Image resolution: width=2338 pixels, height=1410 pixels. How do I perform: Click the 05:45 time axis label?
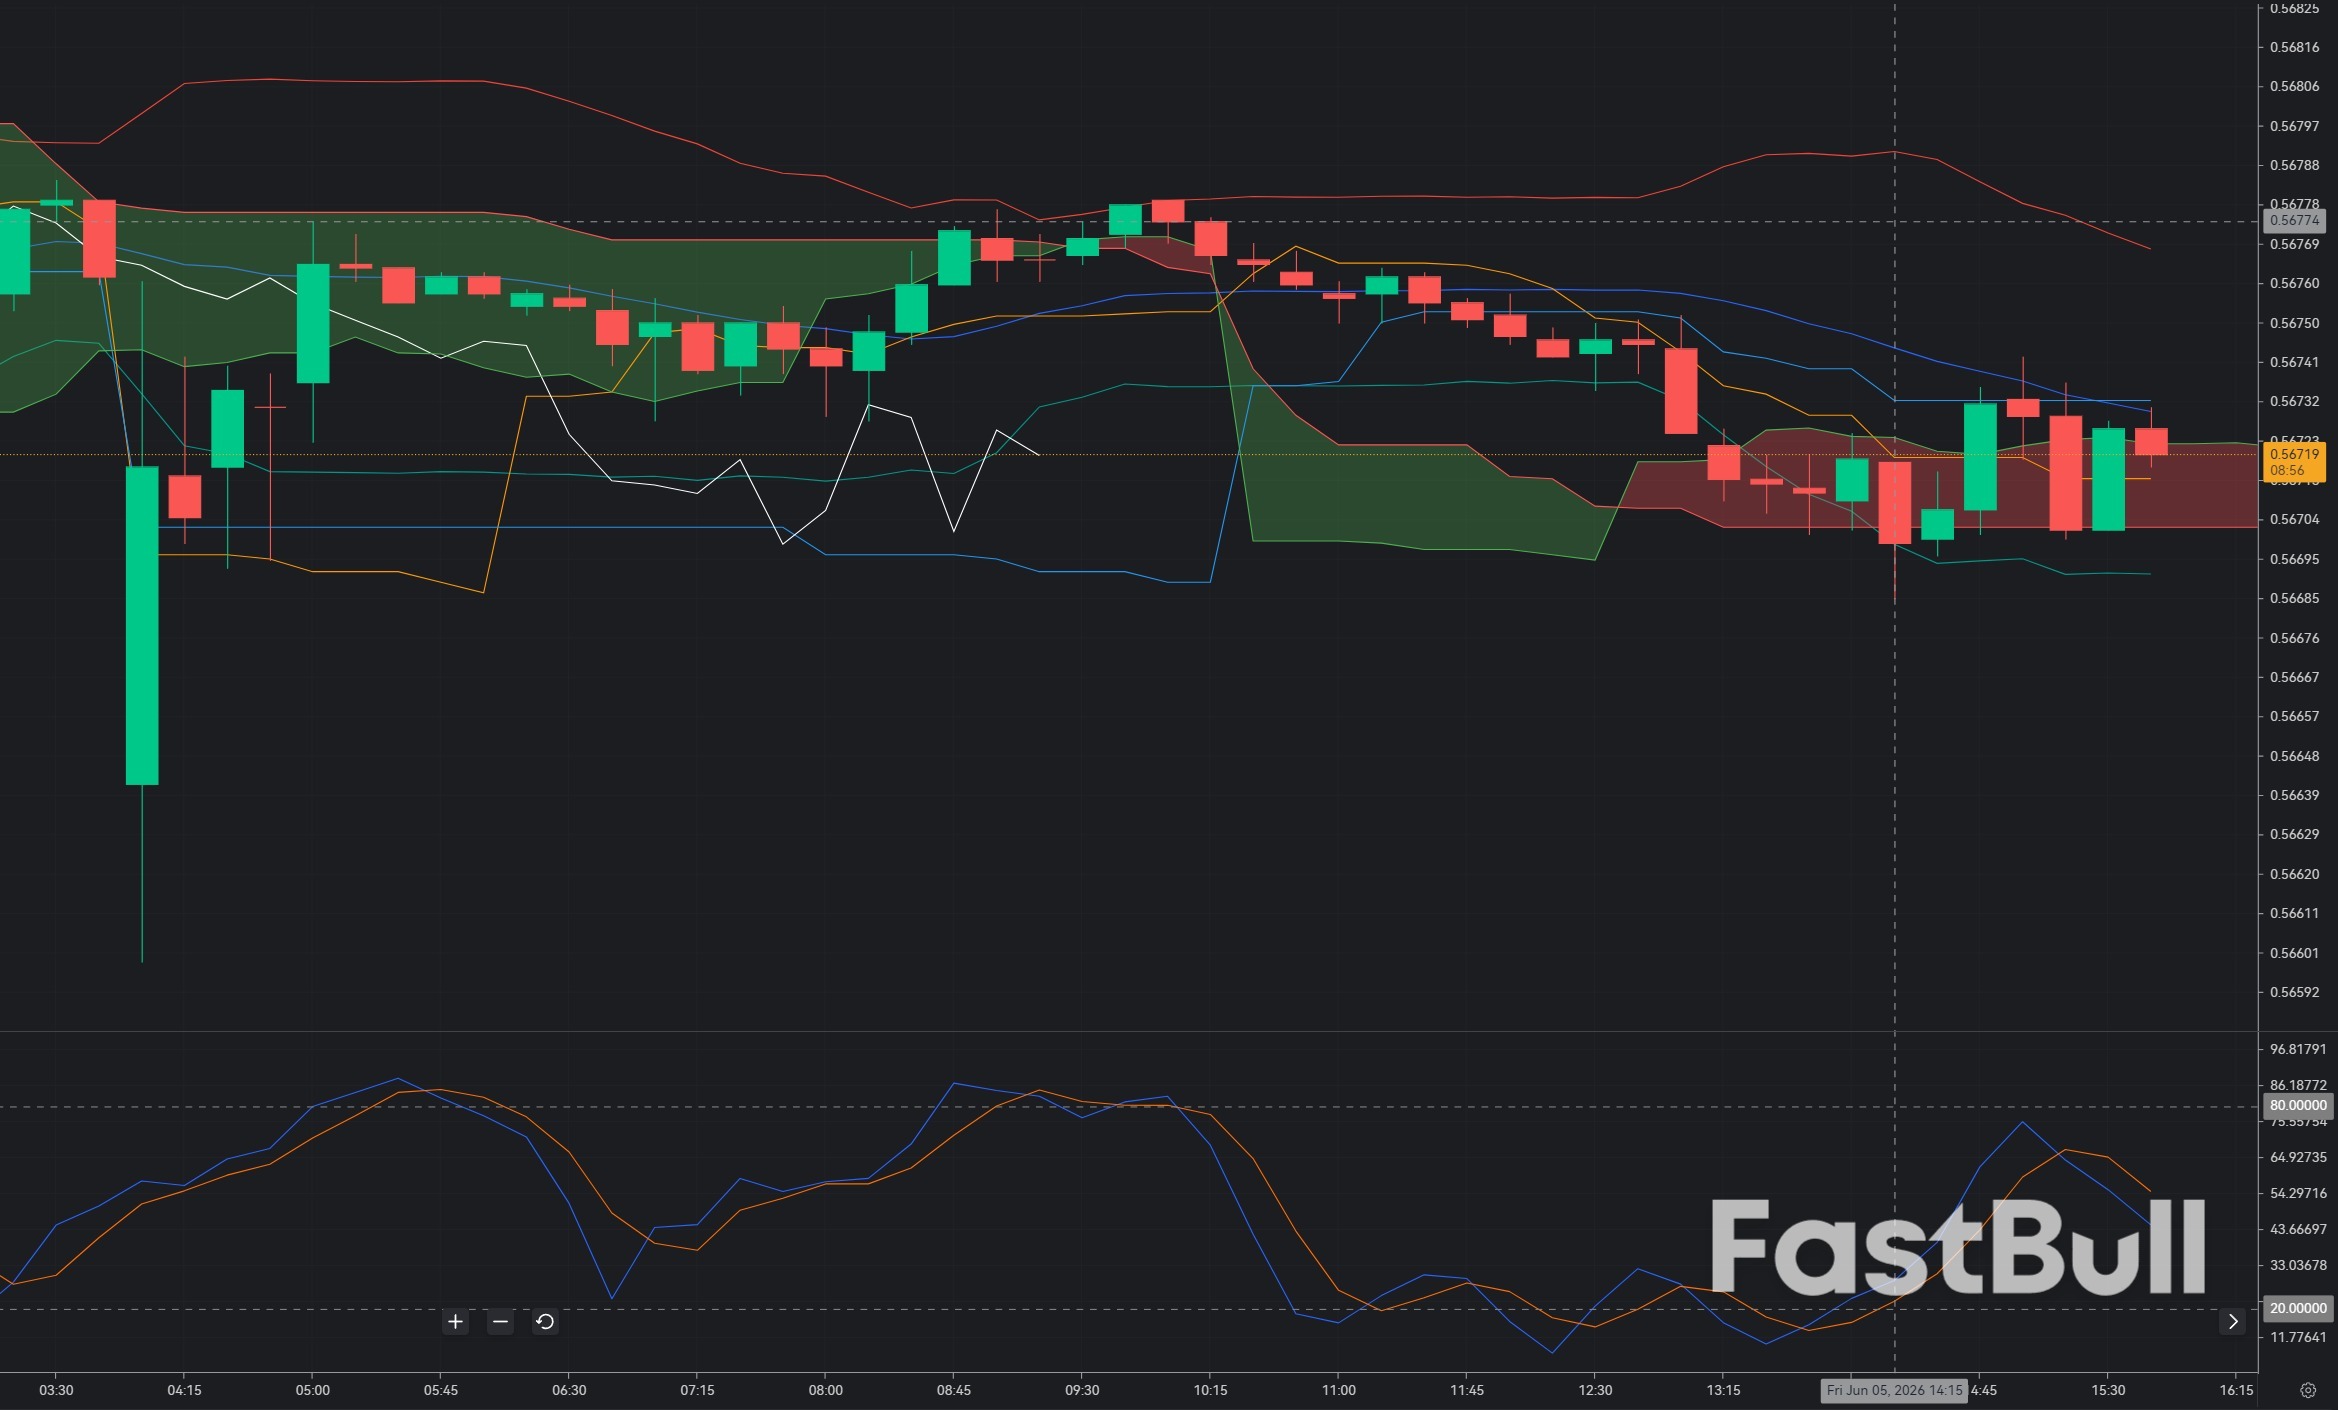click(441, 1390)
